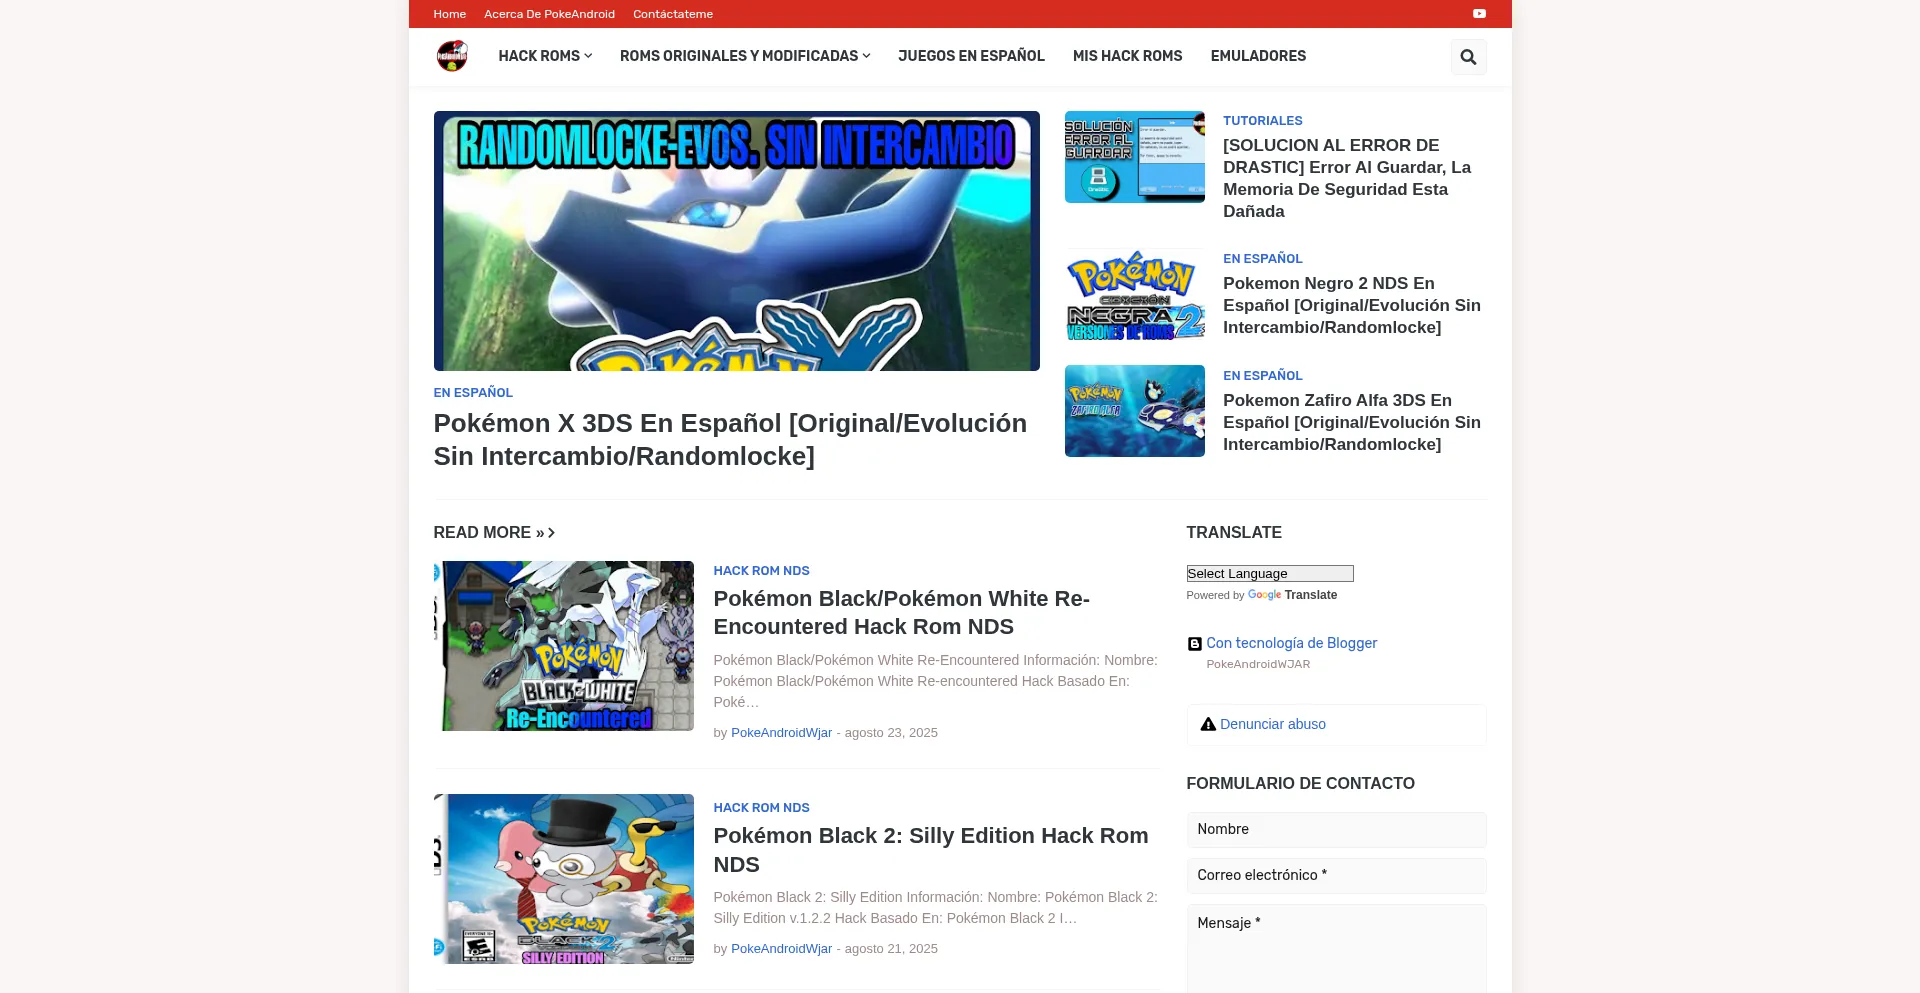Go to the Home link
Viewport: 1920px width, 993px height.
click(449, 14)
